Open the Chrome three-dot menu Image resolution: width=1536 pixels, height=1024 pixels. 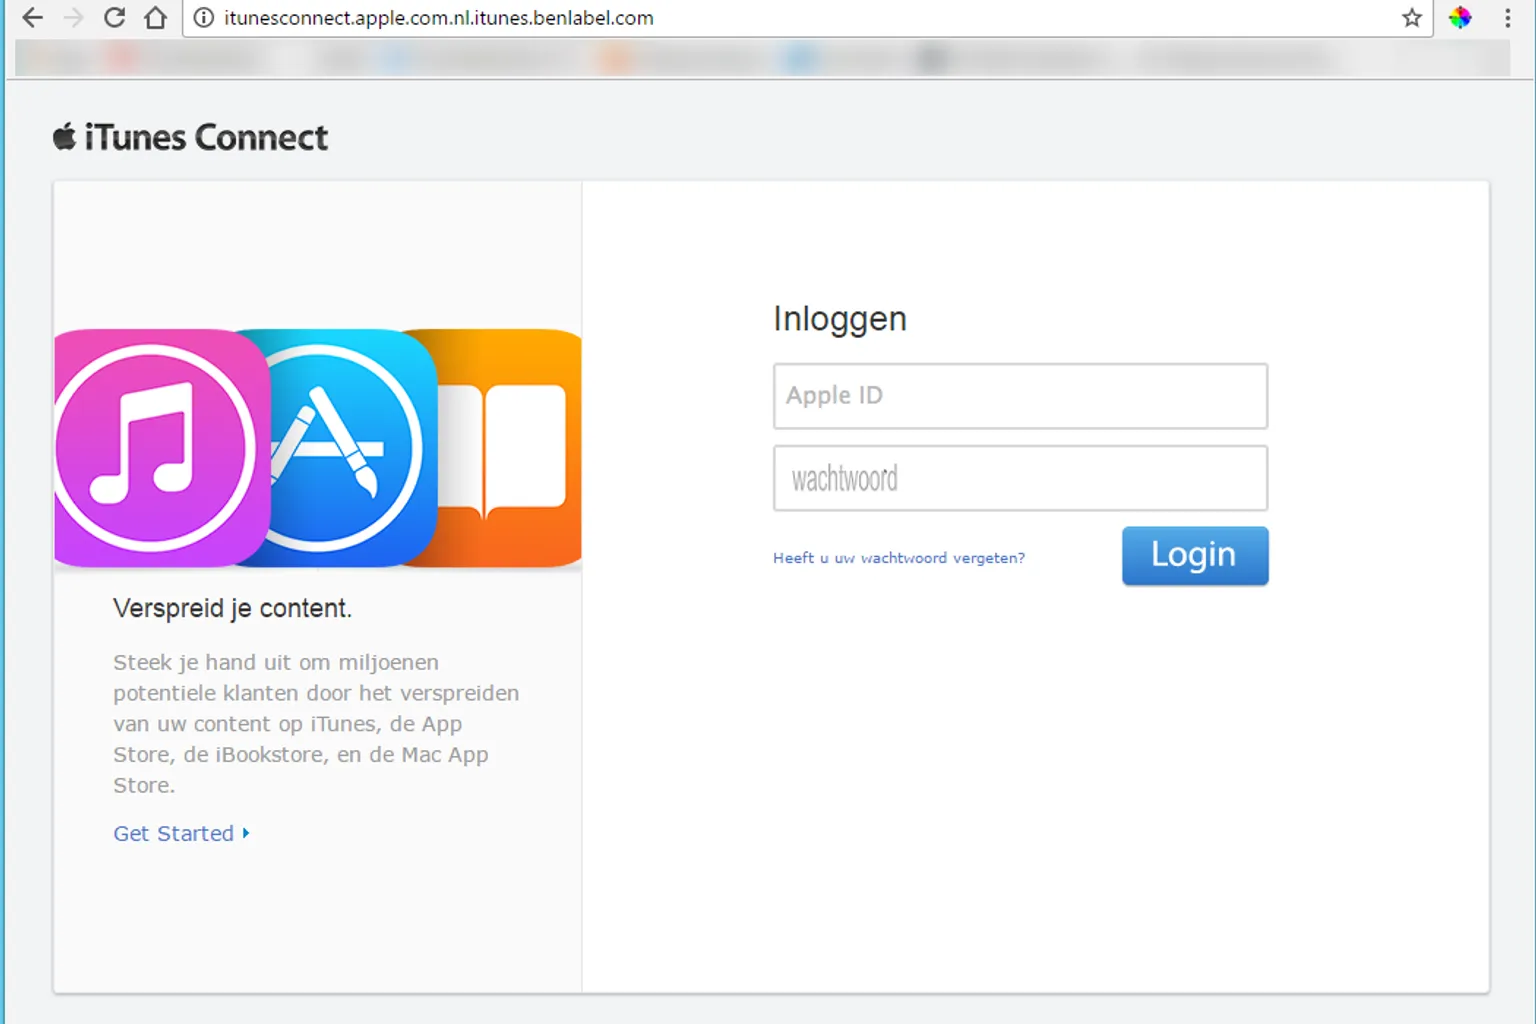point(1507,18)
